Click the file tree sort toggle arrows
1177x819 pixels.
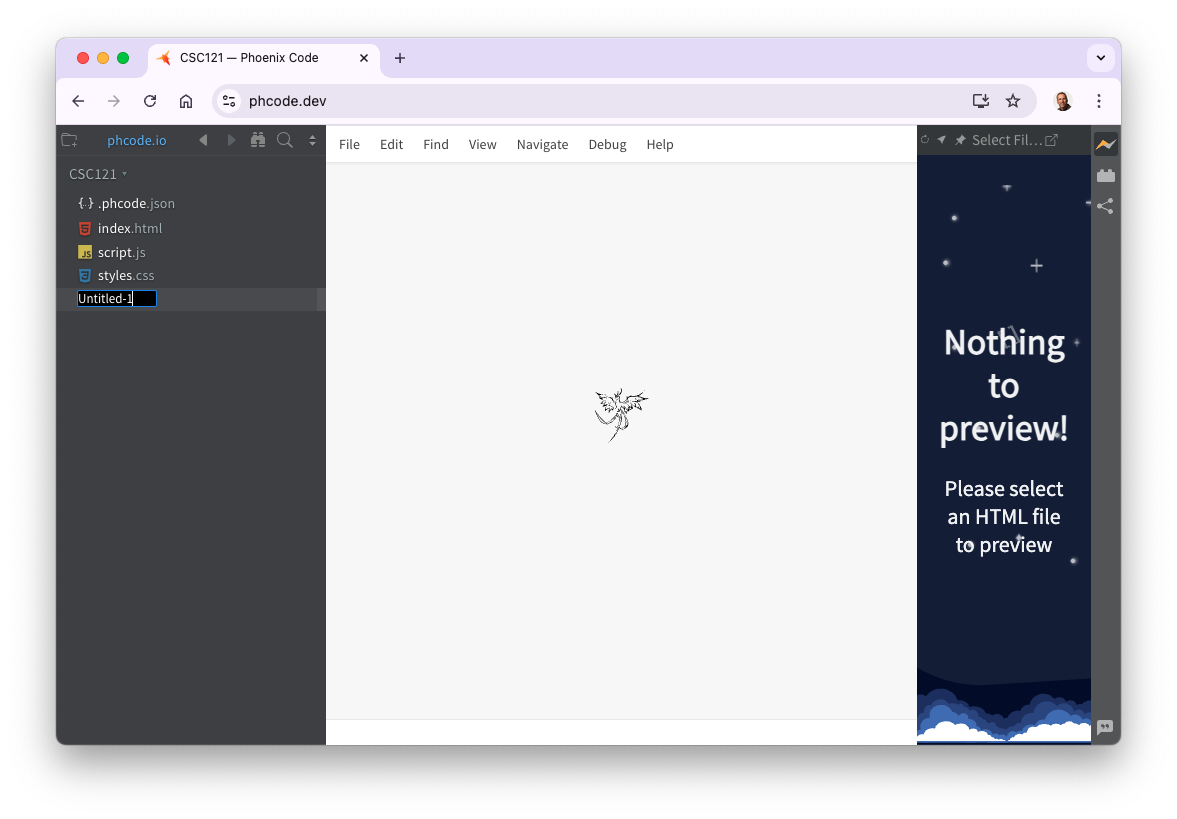(x=312, y=140)
